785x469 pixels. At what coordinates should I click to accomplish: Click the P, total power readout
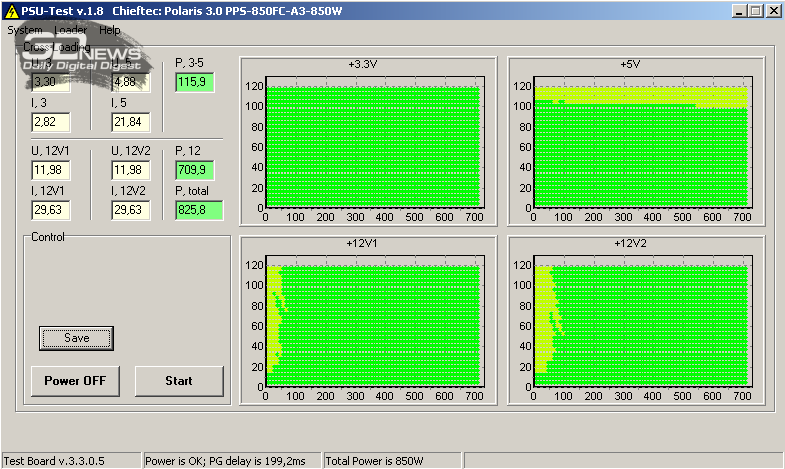tap(198, 210)
